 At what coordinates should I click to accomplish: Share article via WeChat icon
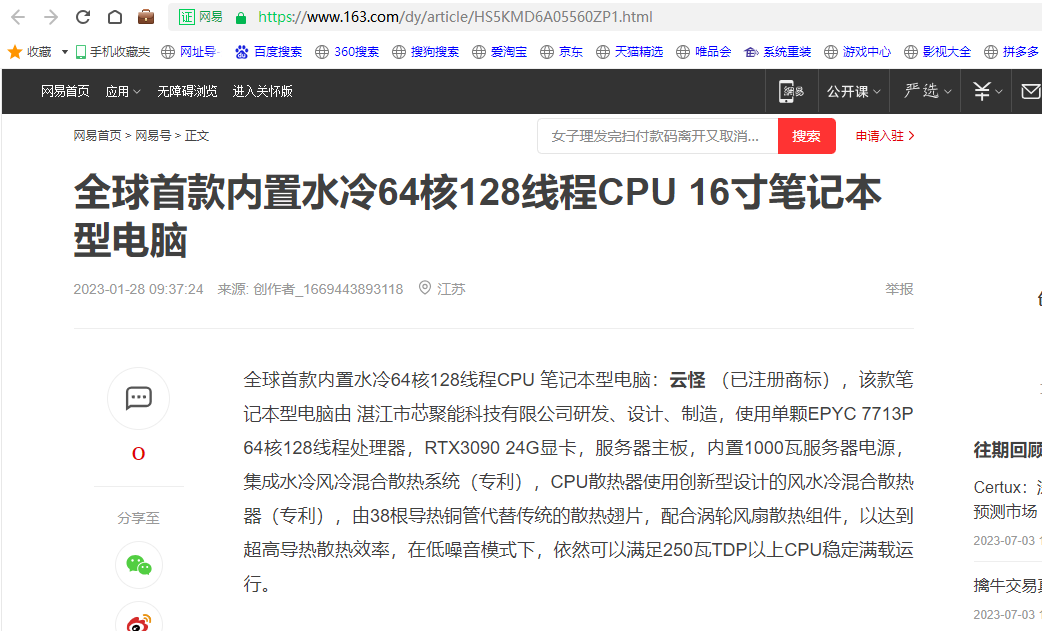coord(138,565)
